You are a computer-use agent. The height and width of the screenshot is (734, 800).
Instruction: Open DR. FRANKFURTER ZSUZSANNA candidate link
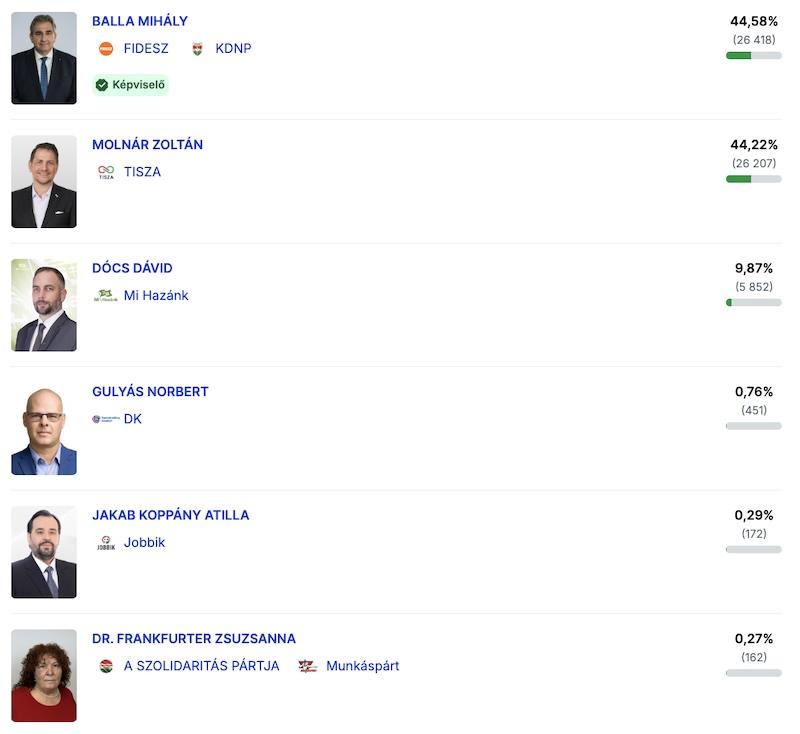(193, 639)
